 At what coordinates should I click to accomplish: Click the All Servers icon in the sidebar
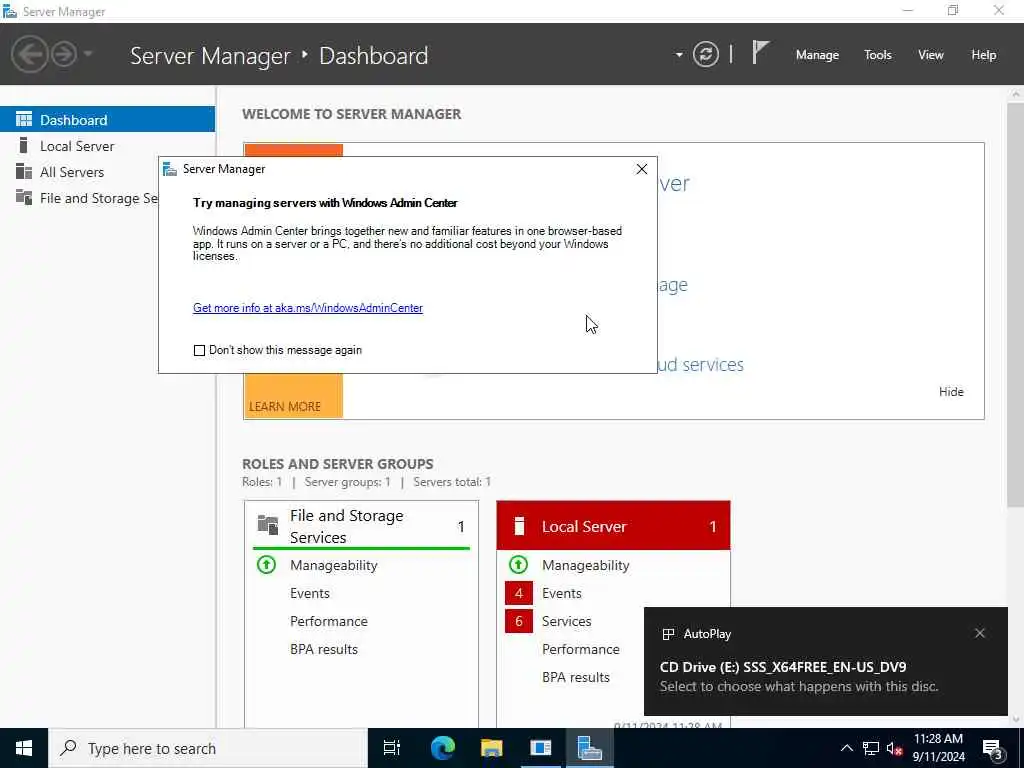(x=24, y=171)
